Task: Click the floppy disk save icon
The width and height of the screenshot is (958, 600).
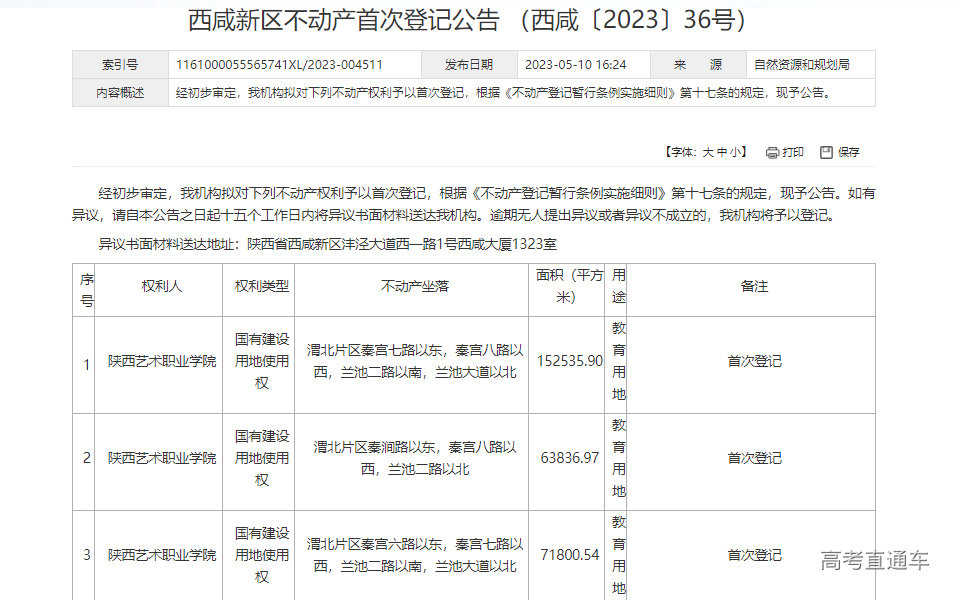Action: pyautogui.click(x=826, y=153)
